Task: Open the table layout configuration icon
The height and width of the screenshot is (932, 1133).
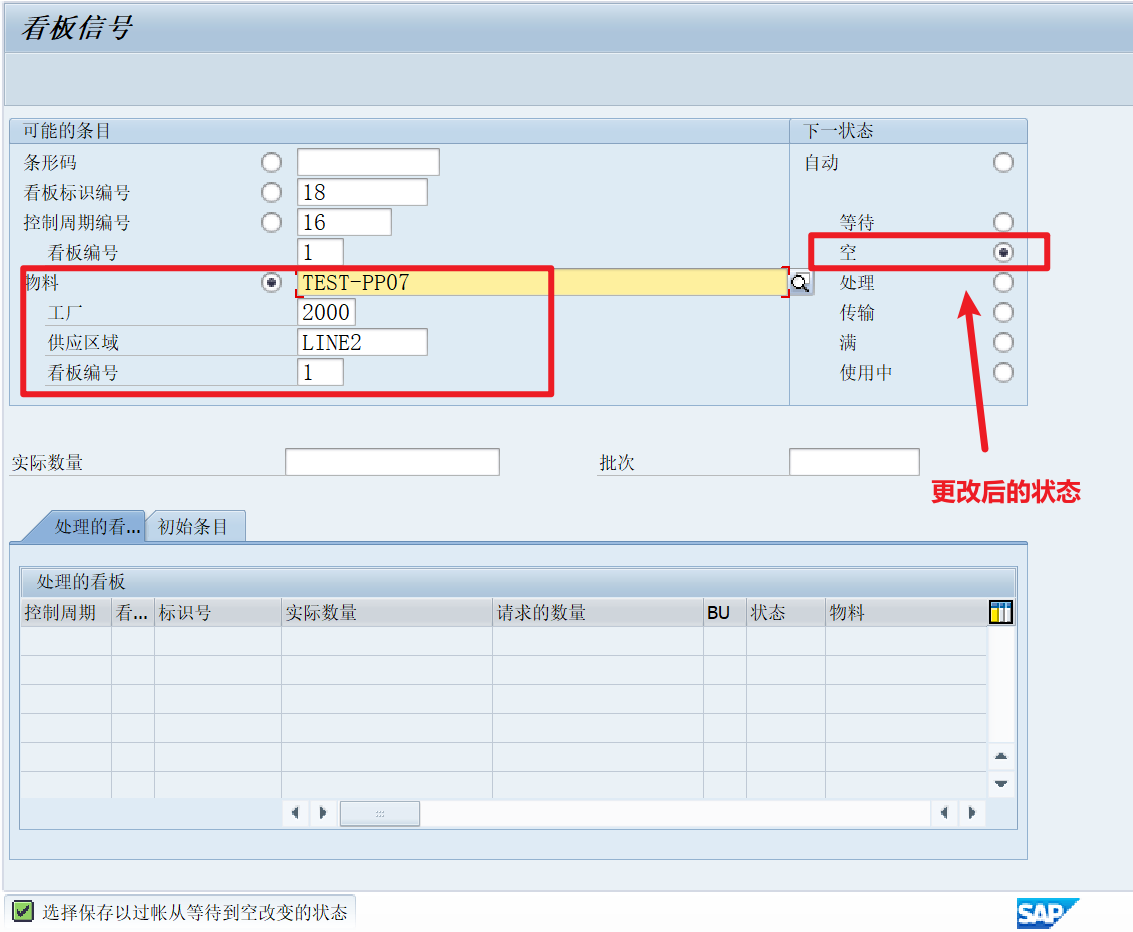Action: tap(999, 612)
